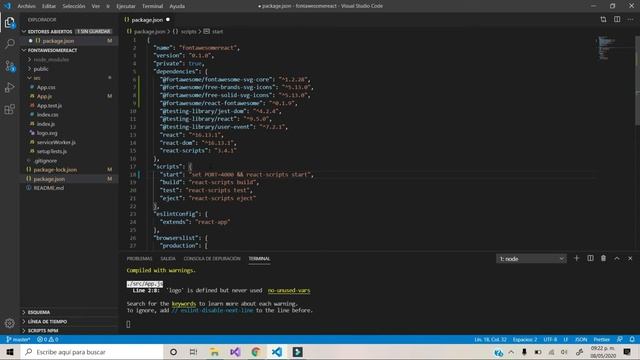640x360 pixels.
Task: Open the terminal selector dropdown '1: node'
Action: [x=531, y=259]
